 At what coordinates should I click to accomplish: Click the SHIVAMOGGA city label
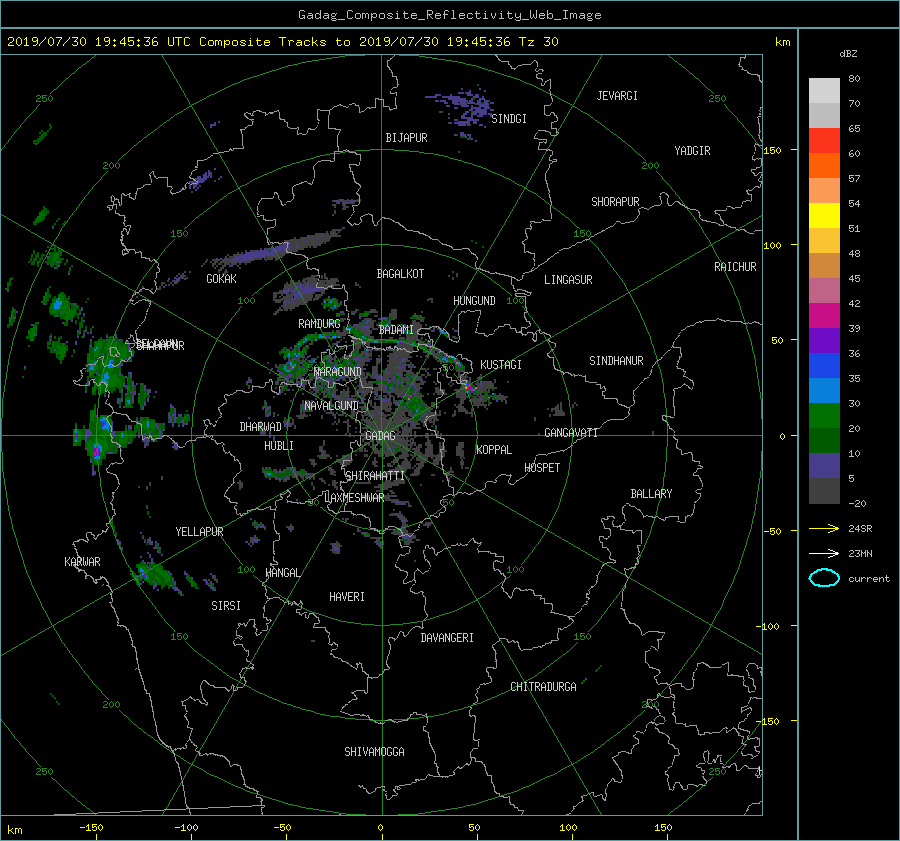374,752
